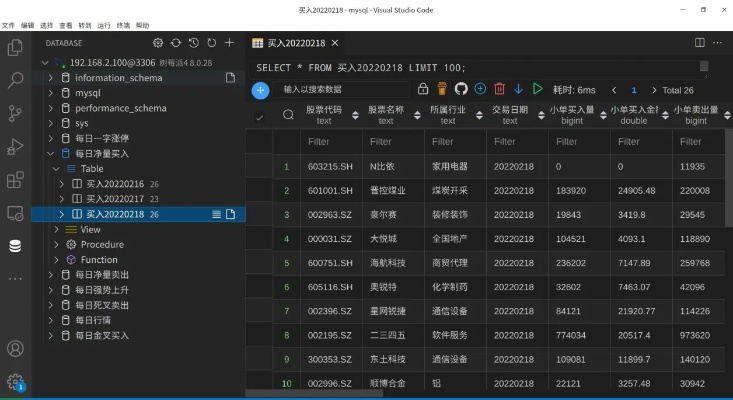Open the Extensions view
Viewport: 733px width, 400px height.
(x=15, y=180)
